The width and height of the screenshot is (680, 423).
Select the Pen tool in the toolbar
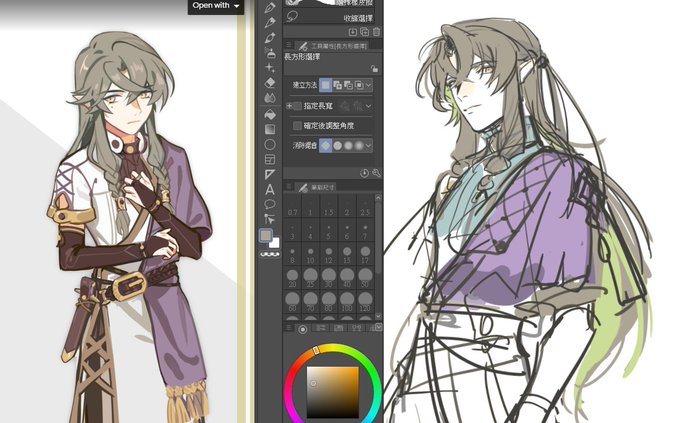270,7
